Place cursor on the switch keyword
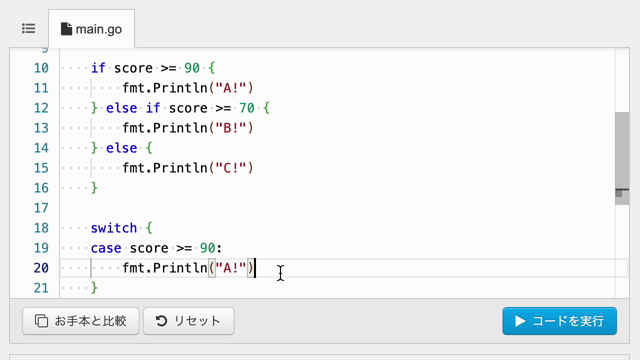 pyautogui.click(x=114, y=228)
